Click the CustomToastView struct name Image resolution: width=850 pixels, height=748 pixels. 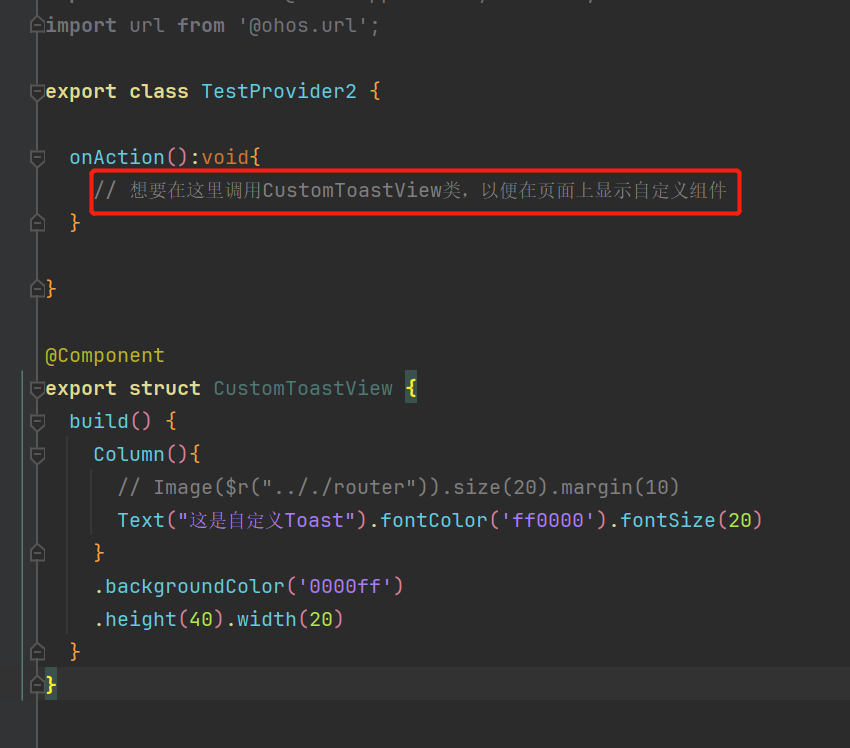tap(303, 388)
